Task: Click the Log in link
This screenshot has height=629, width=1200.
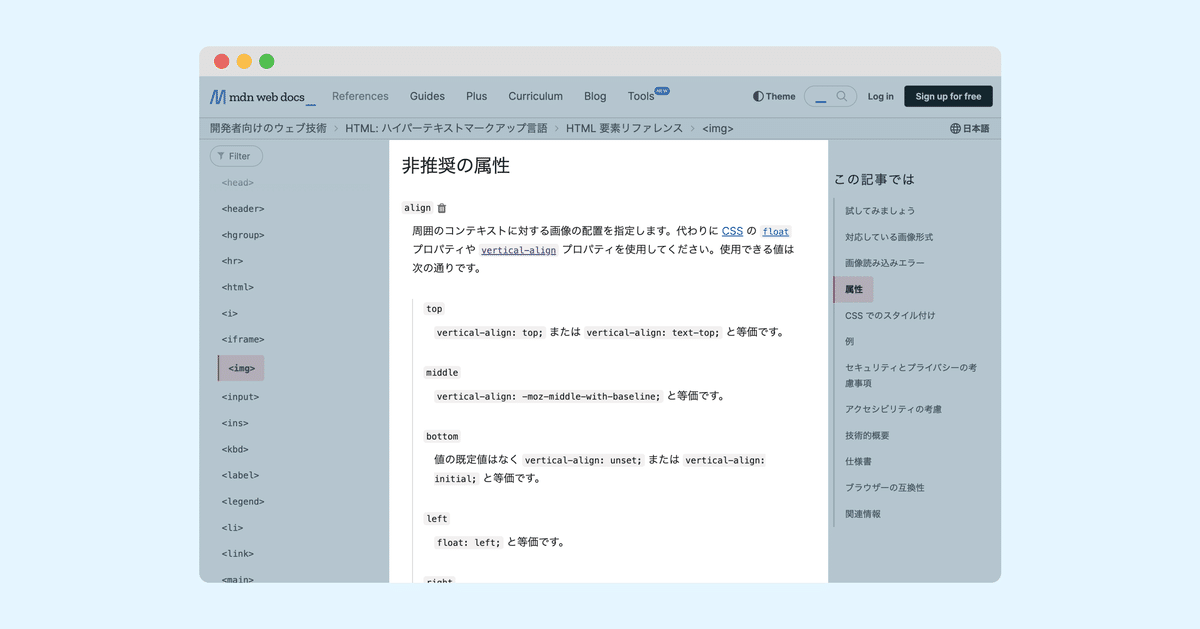Action: [881, 96]
